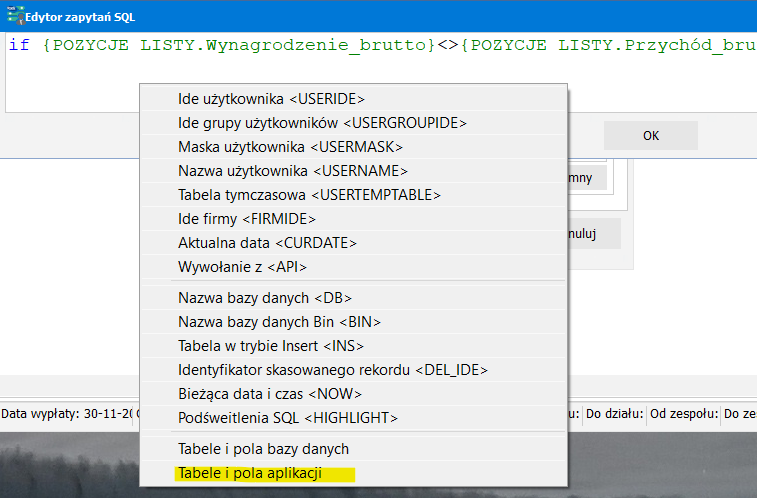The width and height of the screenshot is (757, 498).
Task: Click the OK button
Action: click(650, 136)
